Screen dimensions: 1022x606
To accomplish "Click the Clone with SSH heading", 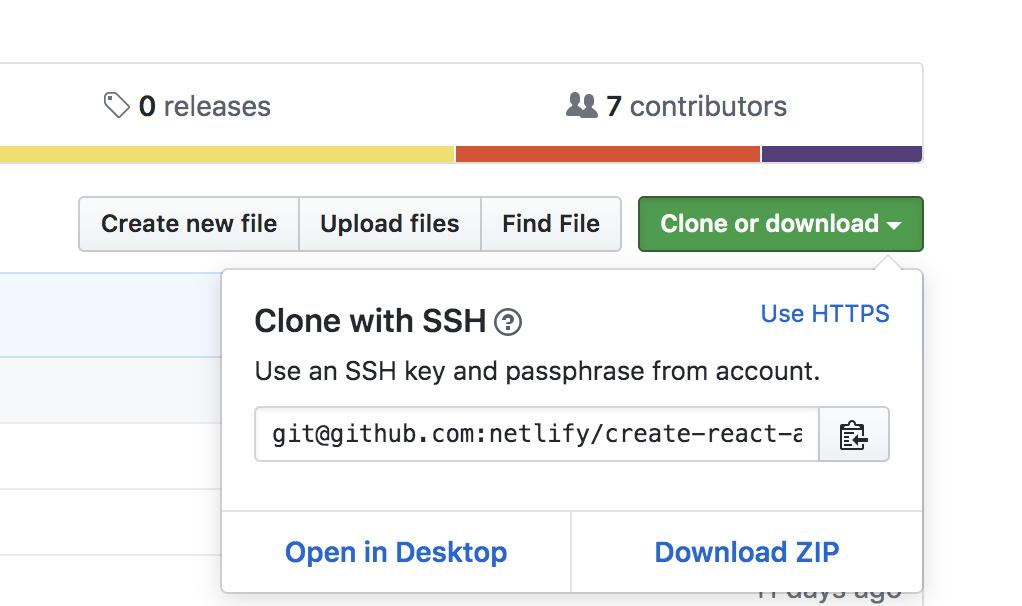I will pos(370,322).
